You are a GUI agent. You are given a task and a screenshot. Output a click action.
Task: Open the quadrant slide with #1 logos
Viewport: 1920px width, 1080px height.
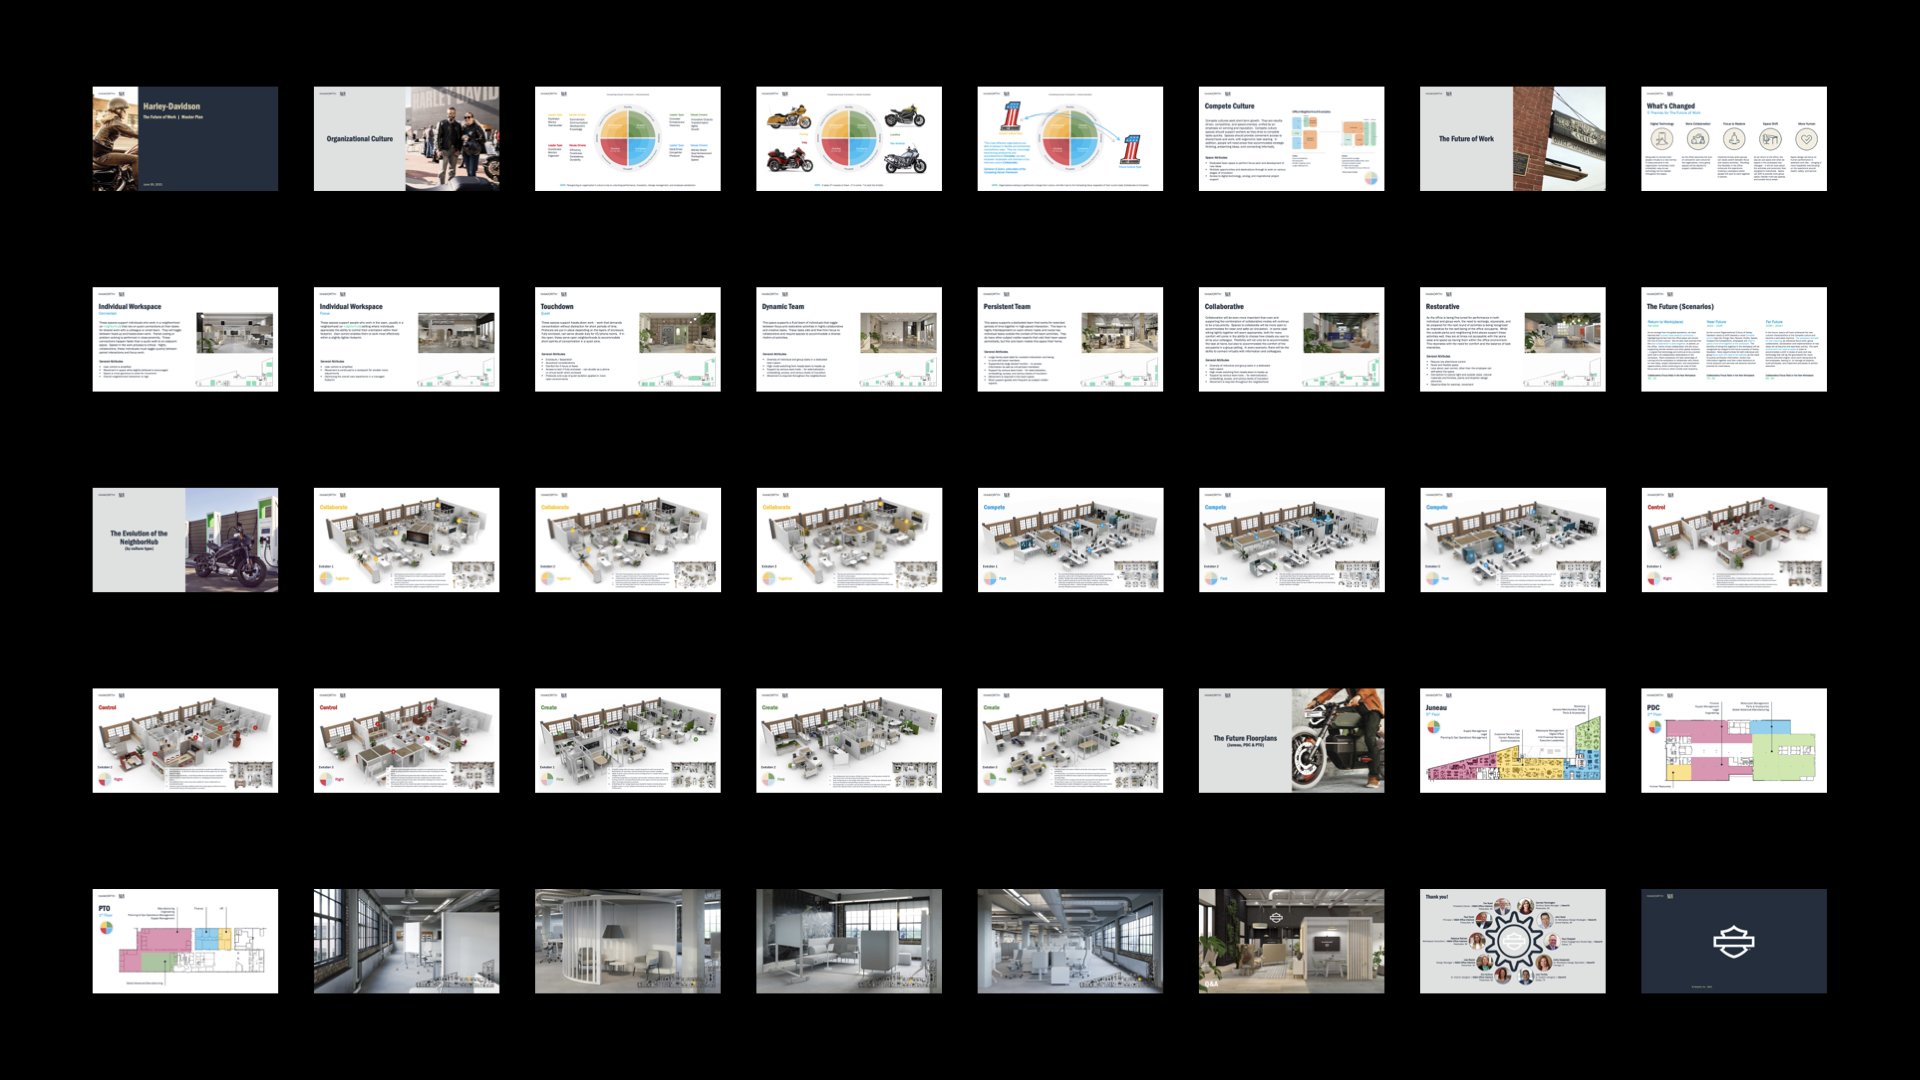(1070, 139)
